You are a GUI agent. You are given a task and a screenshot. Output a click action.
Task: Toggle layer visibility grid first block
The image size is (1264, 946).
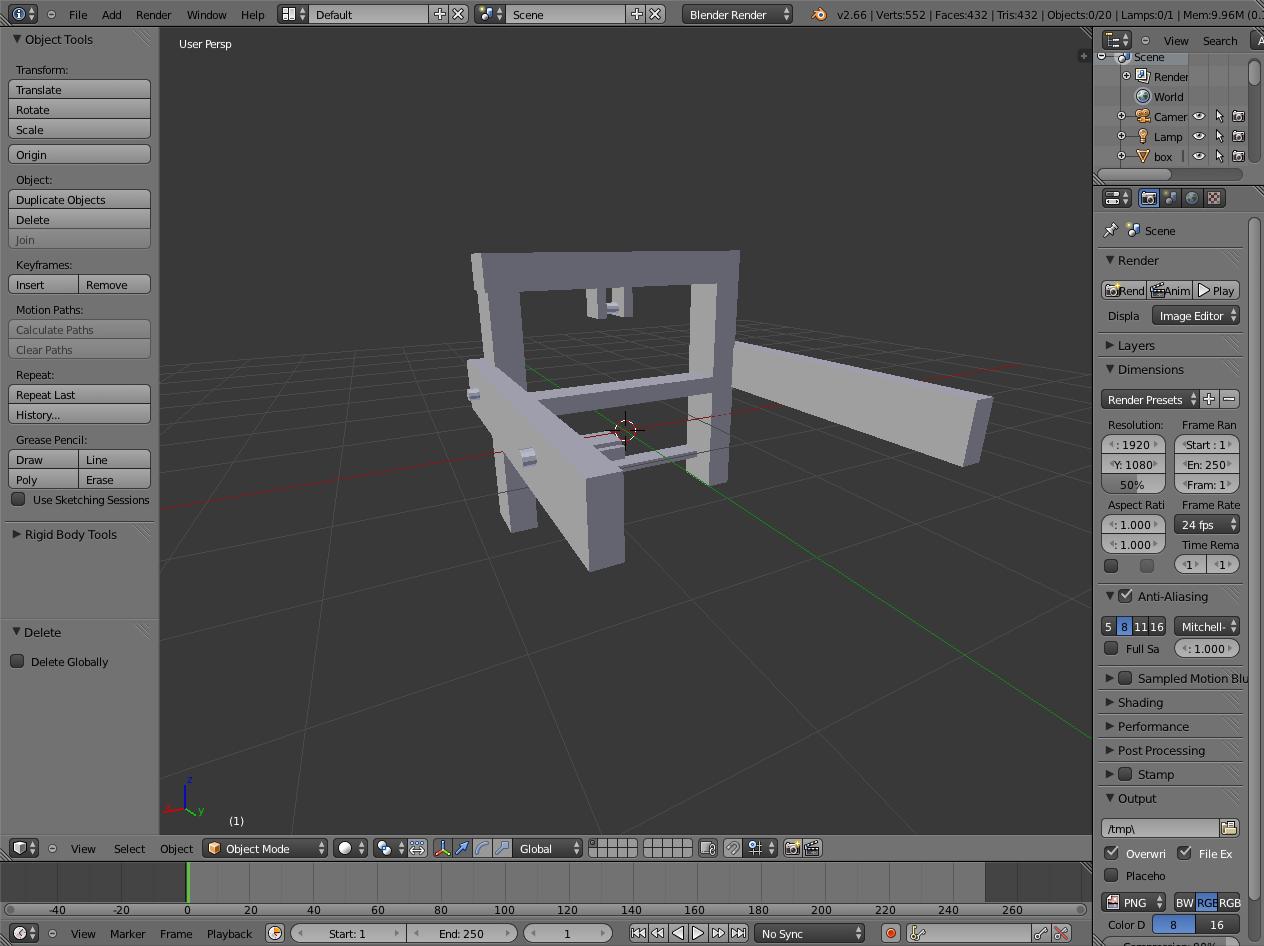pos(613,848)
